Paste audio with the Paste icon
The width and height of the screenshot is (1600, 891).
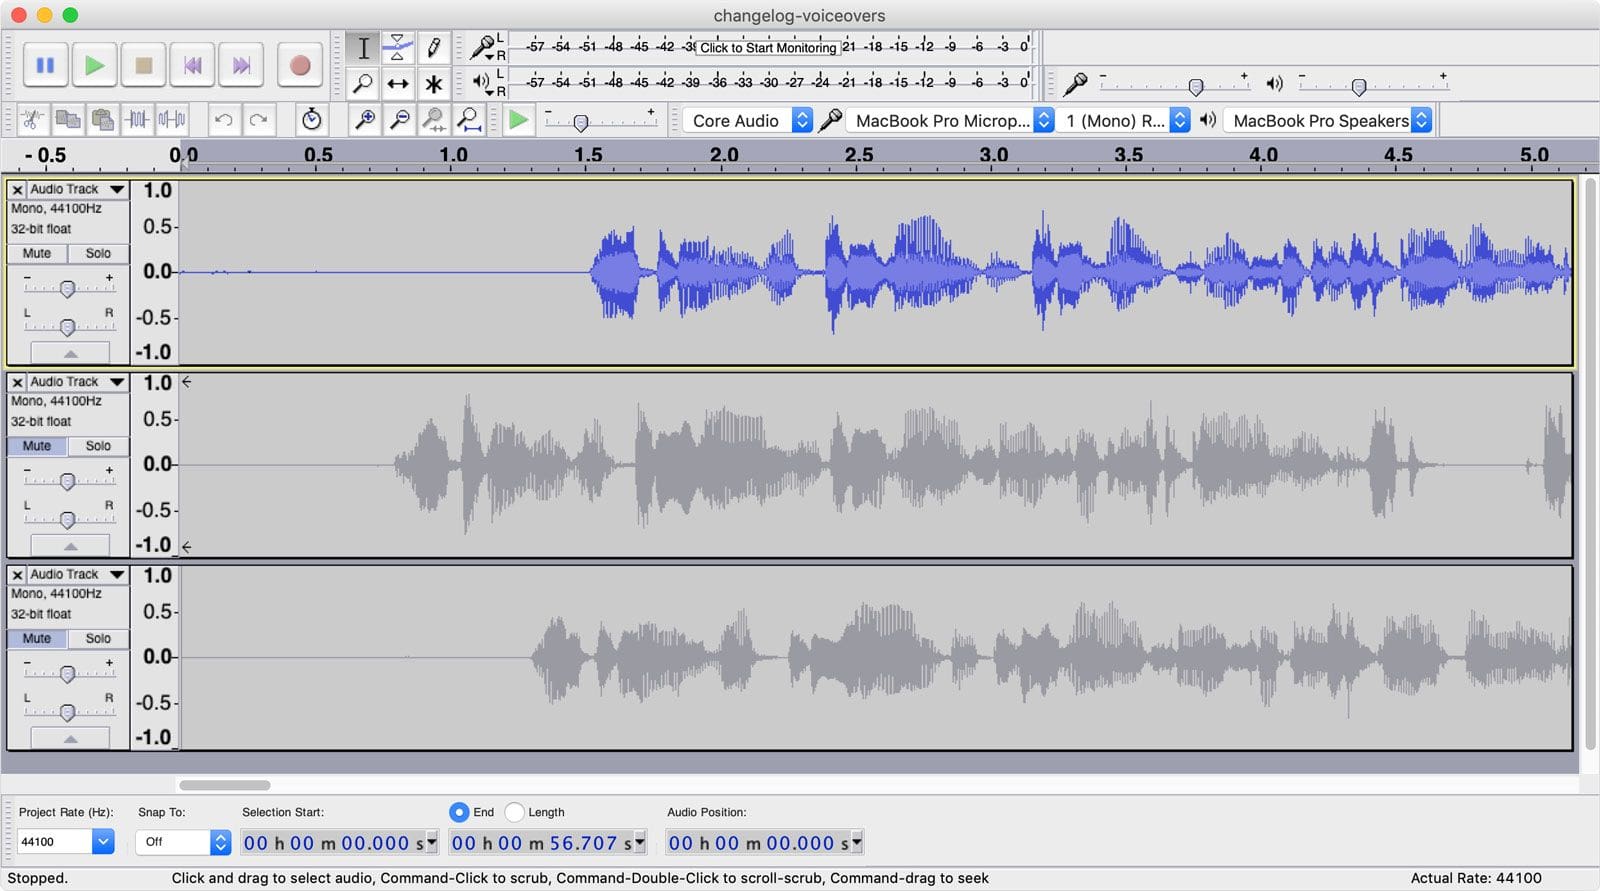pyautogui.click(x=102, y=120)
